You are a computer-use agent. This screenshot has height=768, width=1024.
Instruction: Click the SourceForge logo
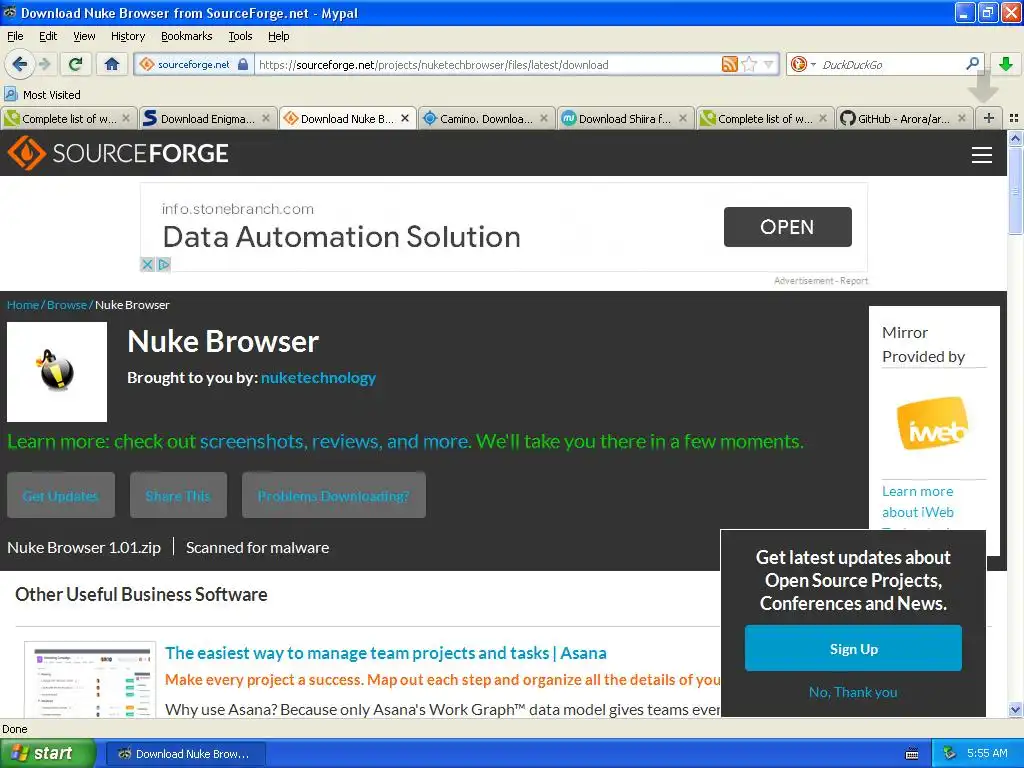point(118,153)
